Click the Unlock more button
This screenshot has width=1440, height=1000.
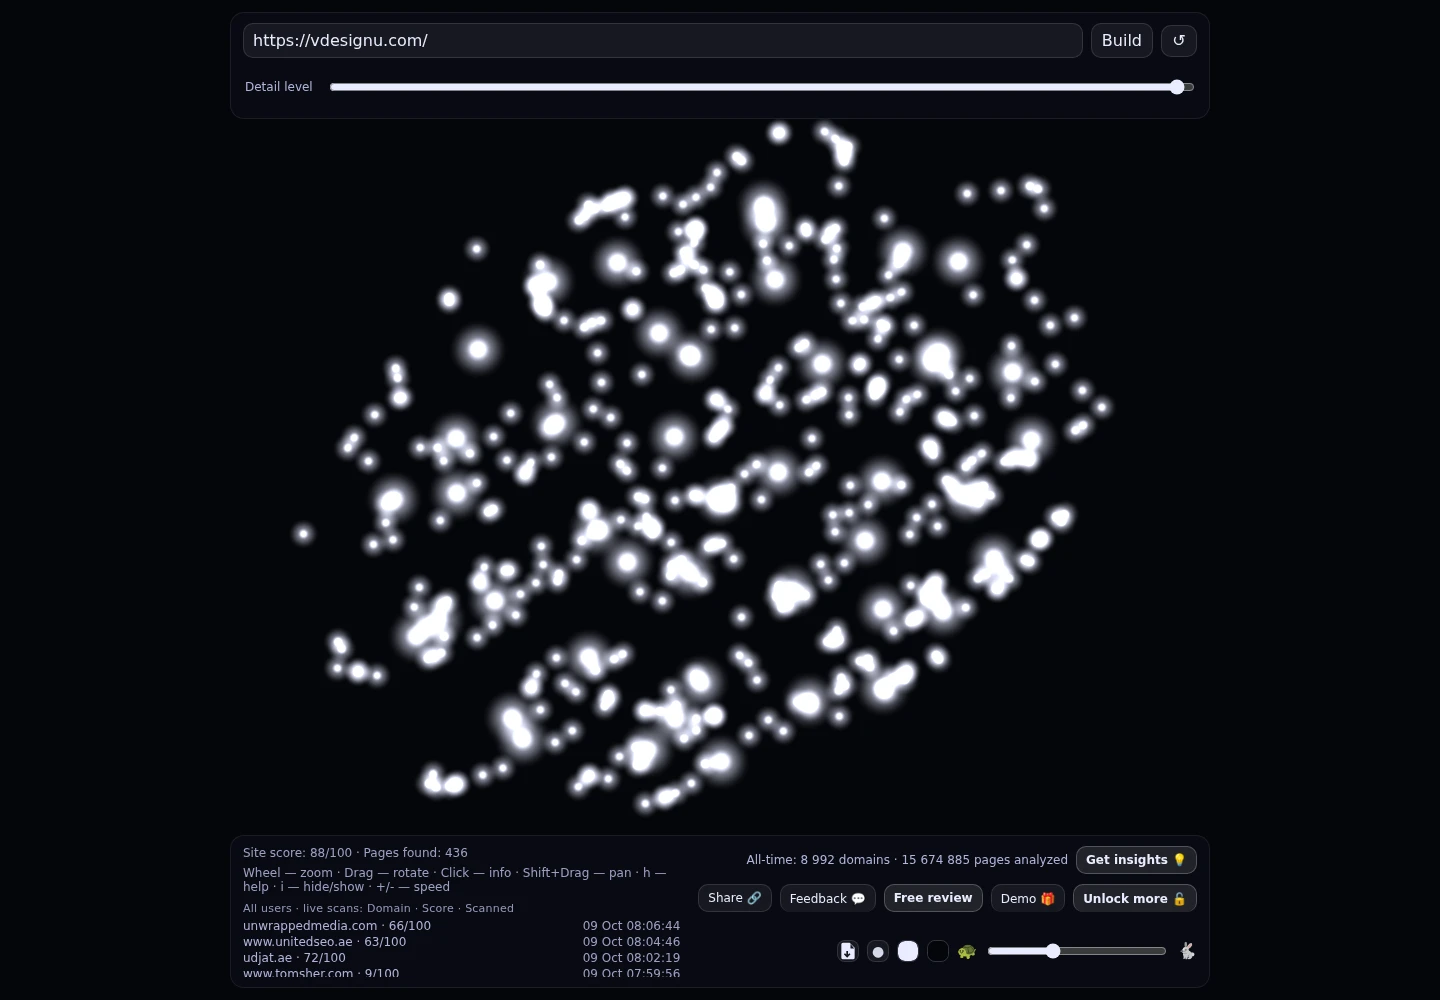(1135, 898)
